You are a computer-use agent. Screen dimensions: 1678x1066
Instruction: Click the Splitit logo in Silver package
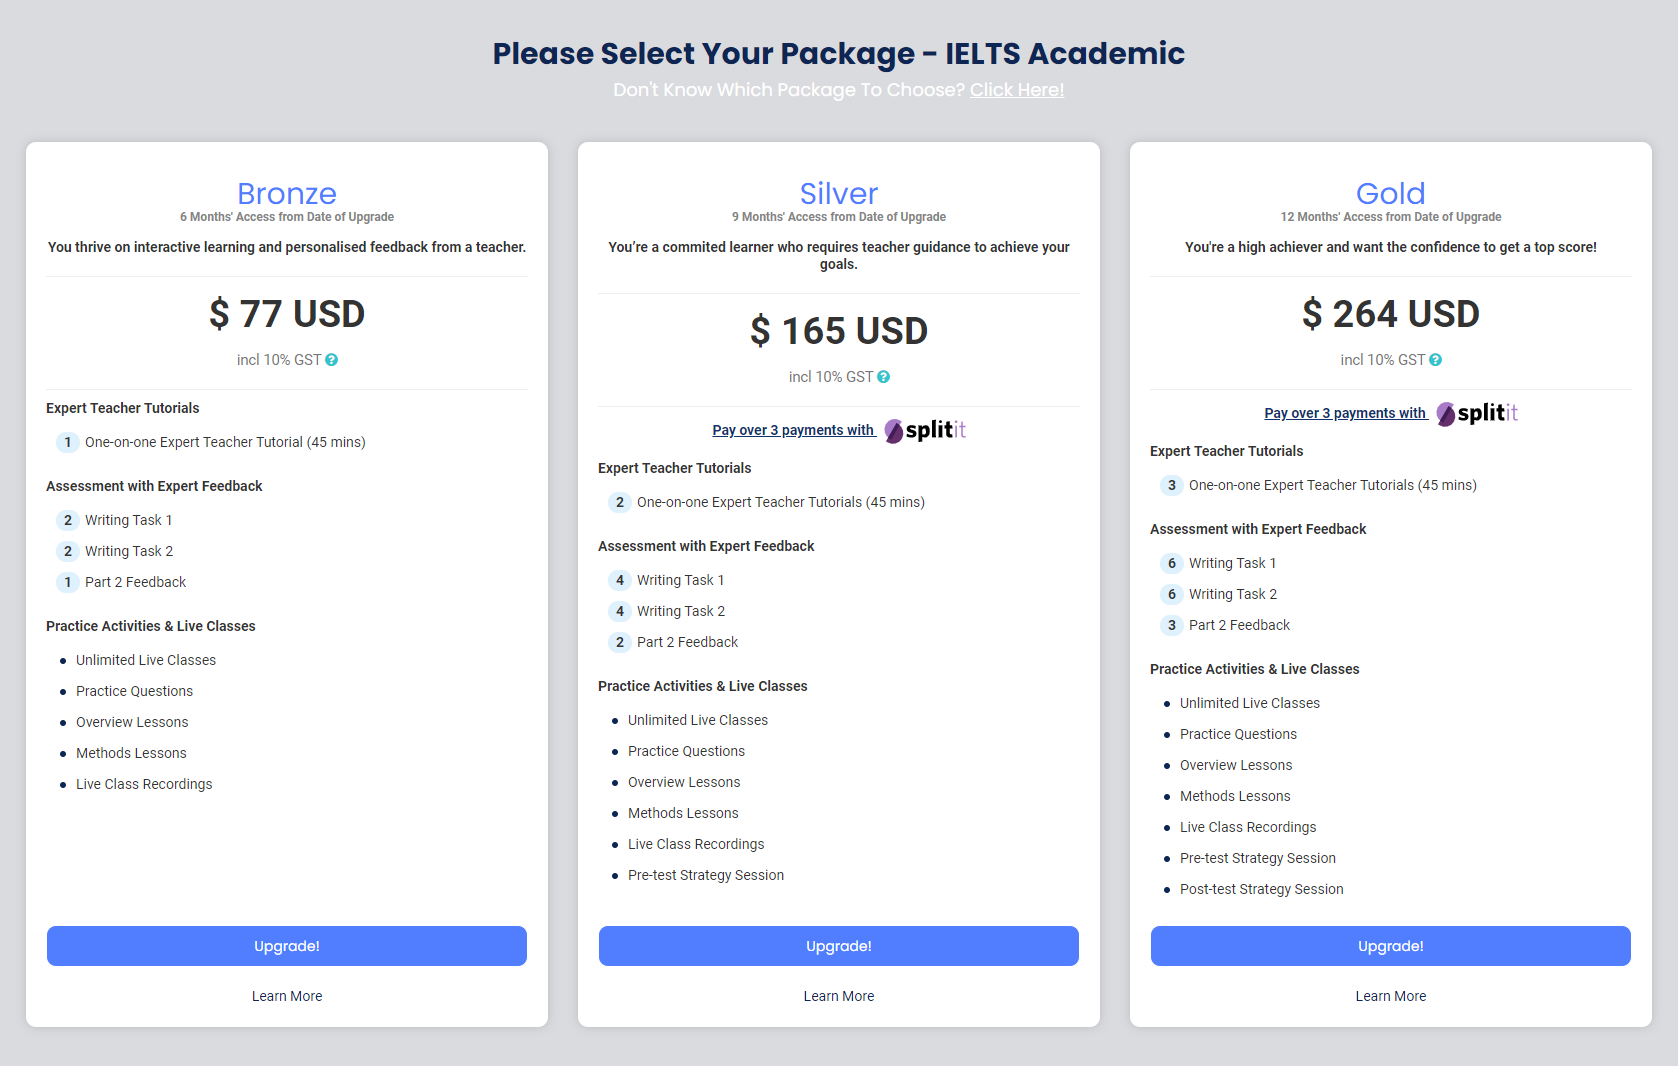pyautogui.click(x=925, y=430)
